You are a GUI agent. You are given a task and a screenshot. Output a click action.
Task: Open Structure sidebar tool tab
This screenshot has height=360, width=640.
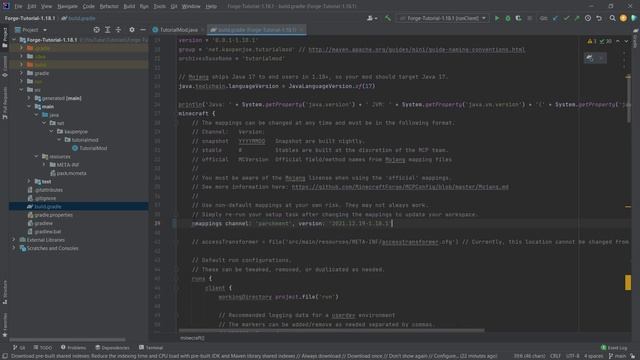5,292
